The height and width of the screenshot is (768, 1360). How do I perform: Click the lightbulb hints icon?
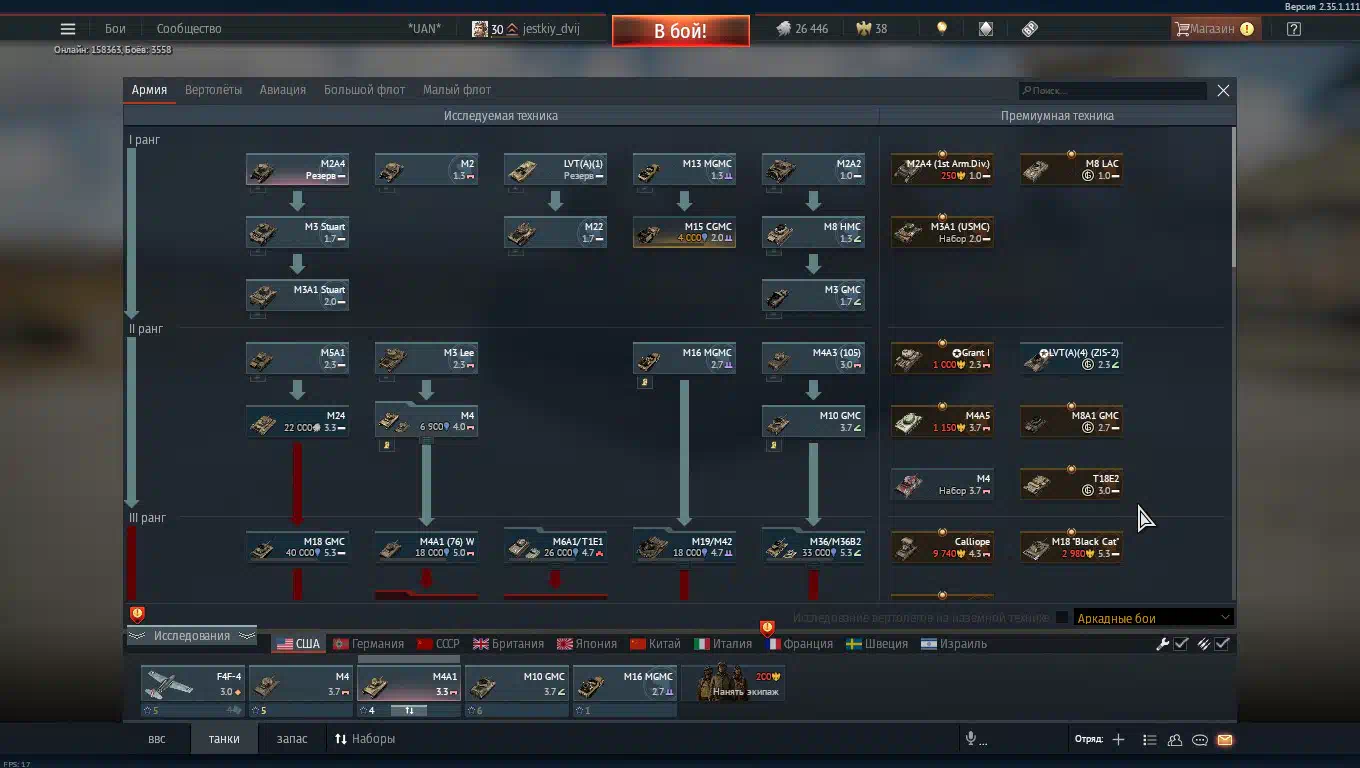coord(941,29)
